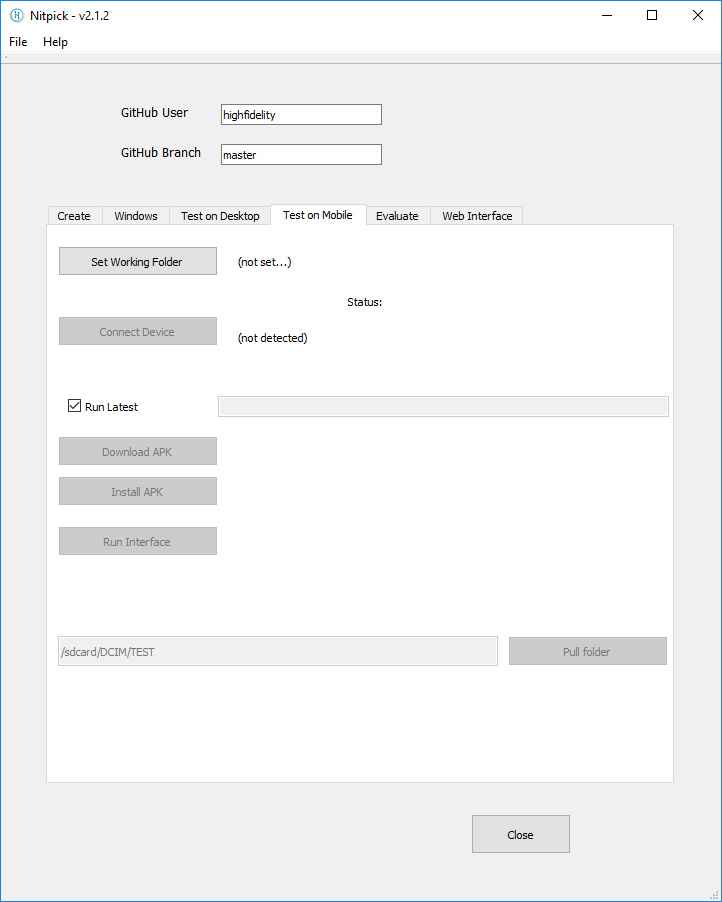Click the window resize grip in corner

(715, 895)
